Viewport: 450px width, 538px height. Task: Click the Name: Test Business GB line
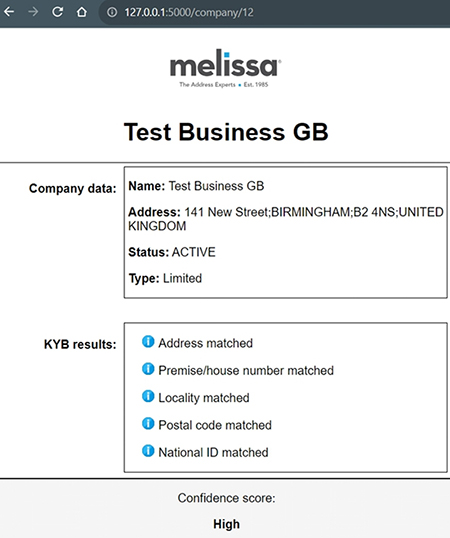[x=196, y=186]
